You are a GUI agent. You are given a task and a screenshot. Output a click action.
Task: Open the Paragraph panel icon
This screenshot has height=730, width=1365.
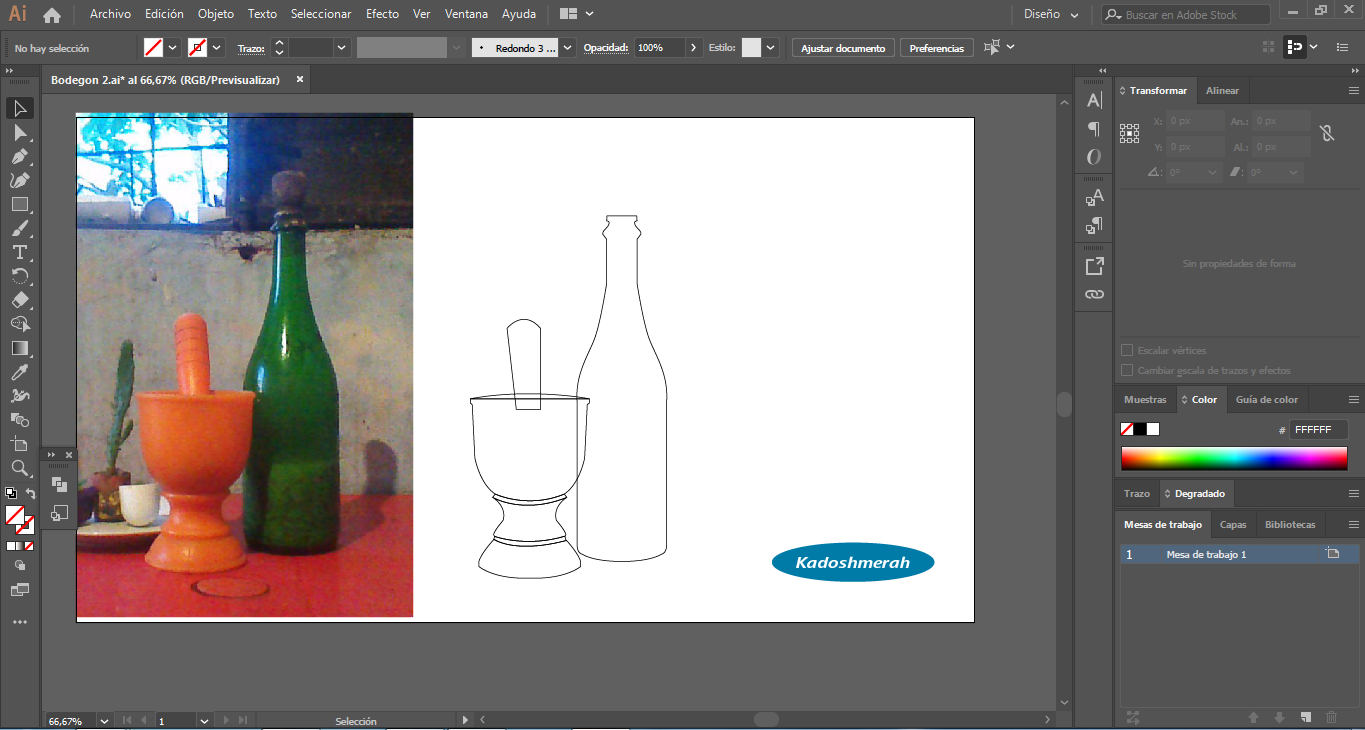click(x=1094, y=129)
